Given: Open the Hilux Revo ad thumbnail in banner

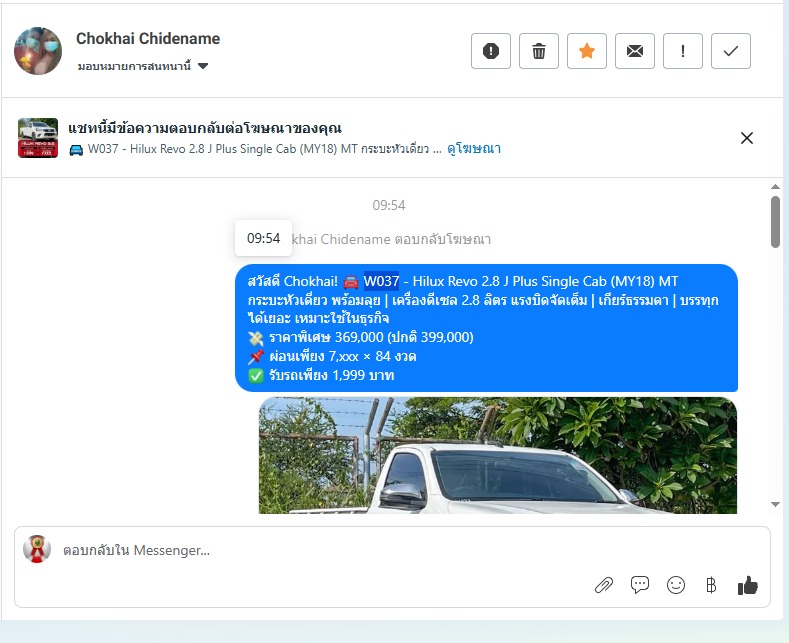Looking at the screenshot, I should (x=38, y=138).
